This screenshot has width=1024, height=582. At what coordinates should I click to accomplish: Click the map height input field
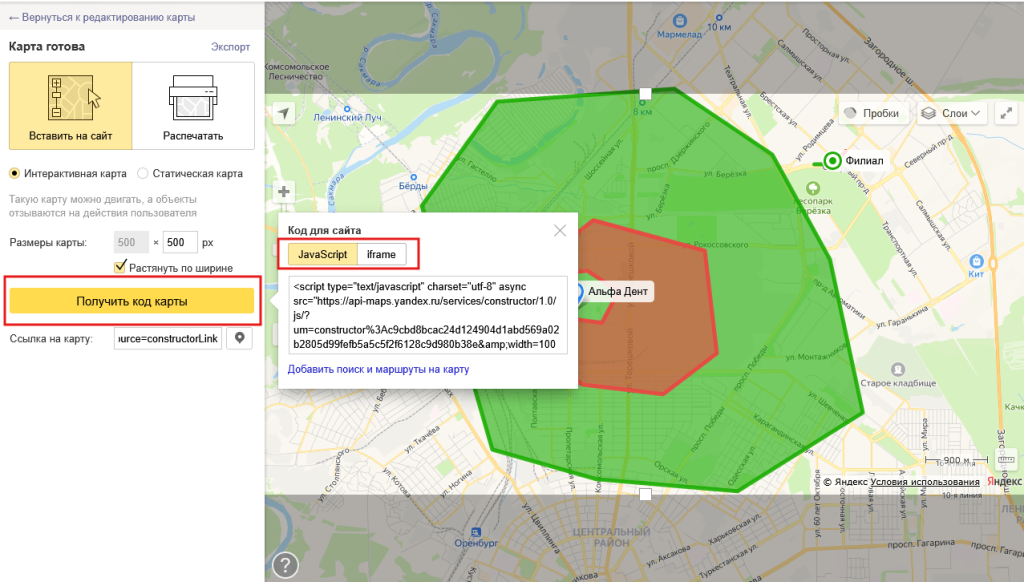pos(180,242)
